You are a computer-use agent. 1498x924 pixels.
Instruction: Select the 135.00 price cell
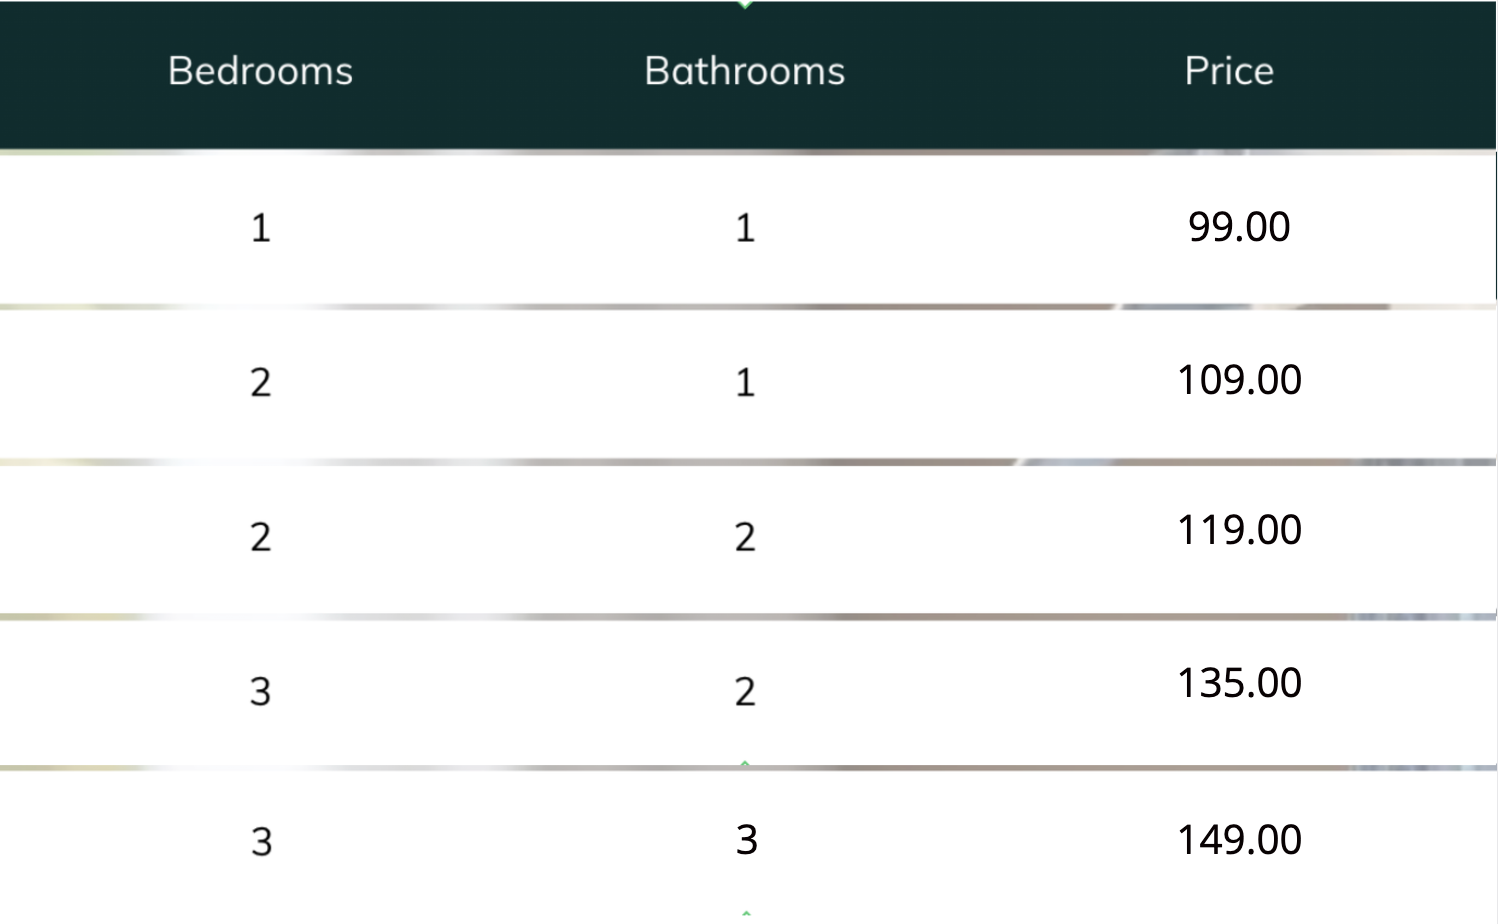coord(1239,684)
